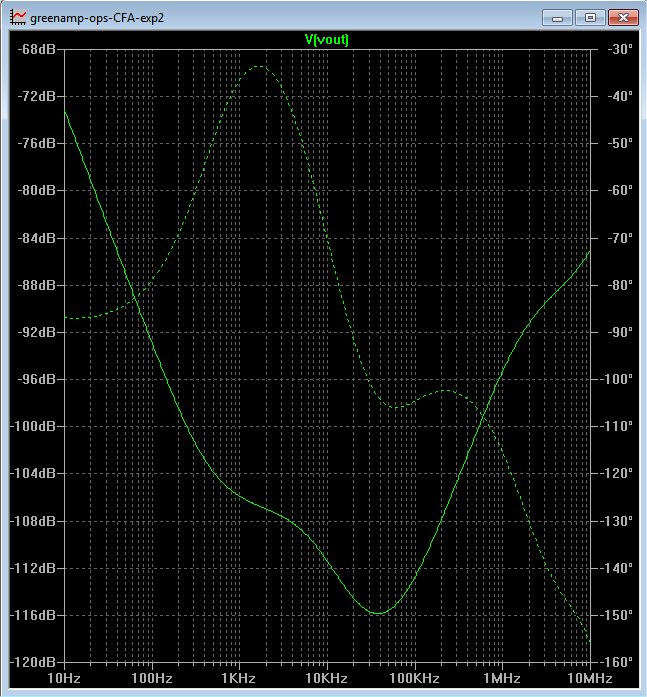
Task: Click the -150° phase axis label
Action: click(x=616, y=615)
